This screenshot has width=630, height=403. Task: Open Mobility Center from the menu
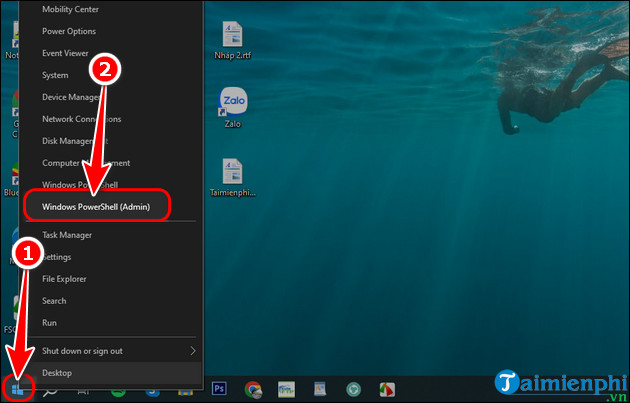tap(111, 9)
